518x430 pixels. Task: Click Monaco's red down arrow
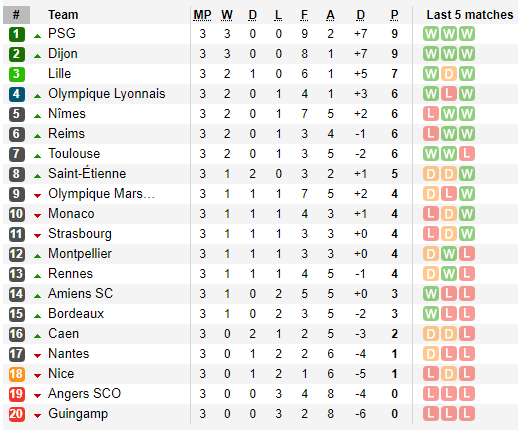[x=37, y=216]
